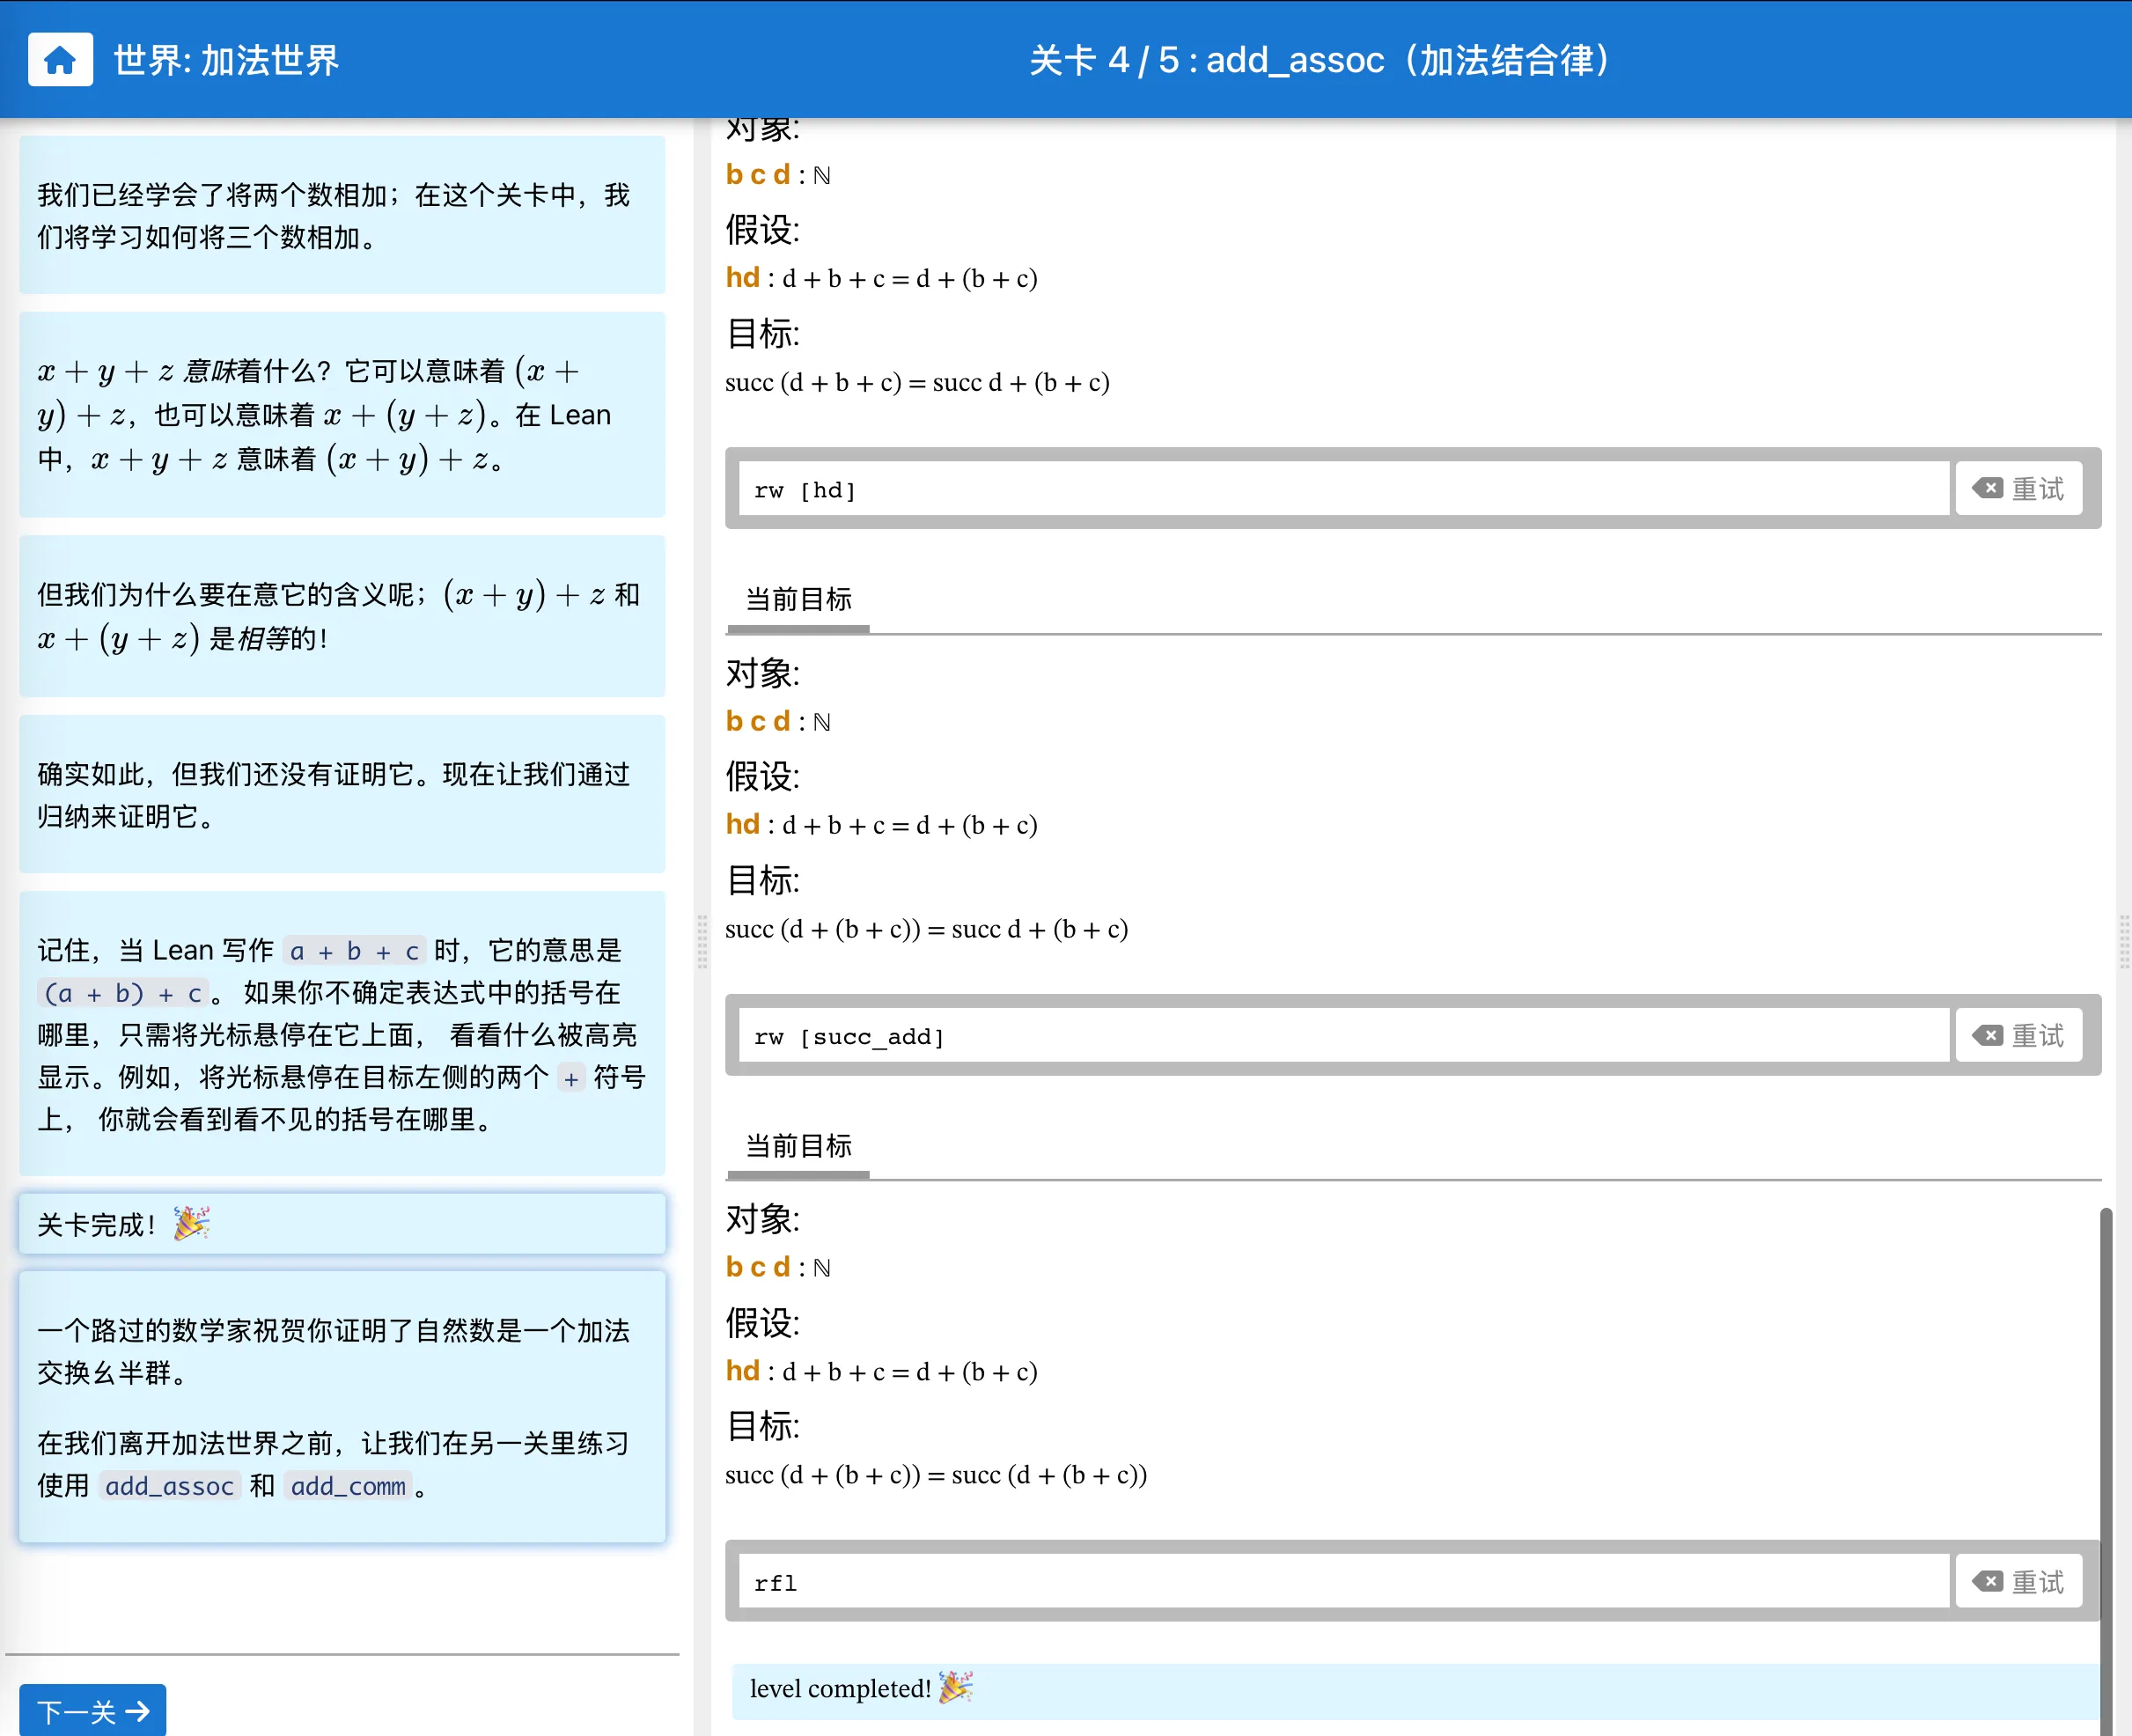
Task: Click the rw [hd] input field
Action: pyautogui.click(x=1343, y=489)
